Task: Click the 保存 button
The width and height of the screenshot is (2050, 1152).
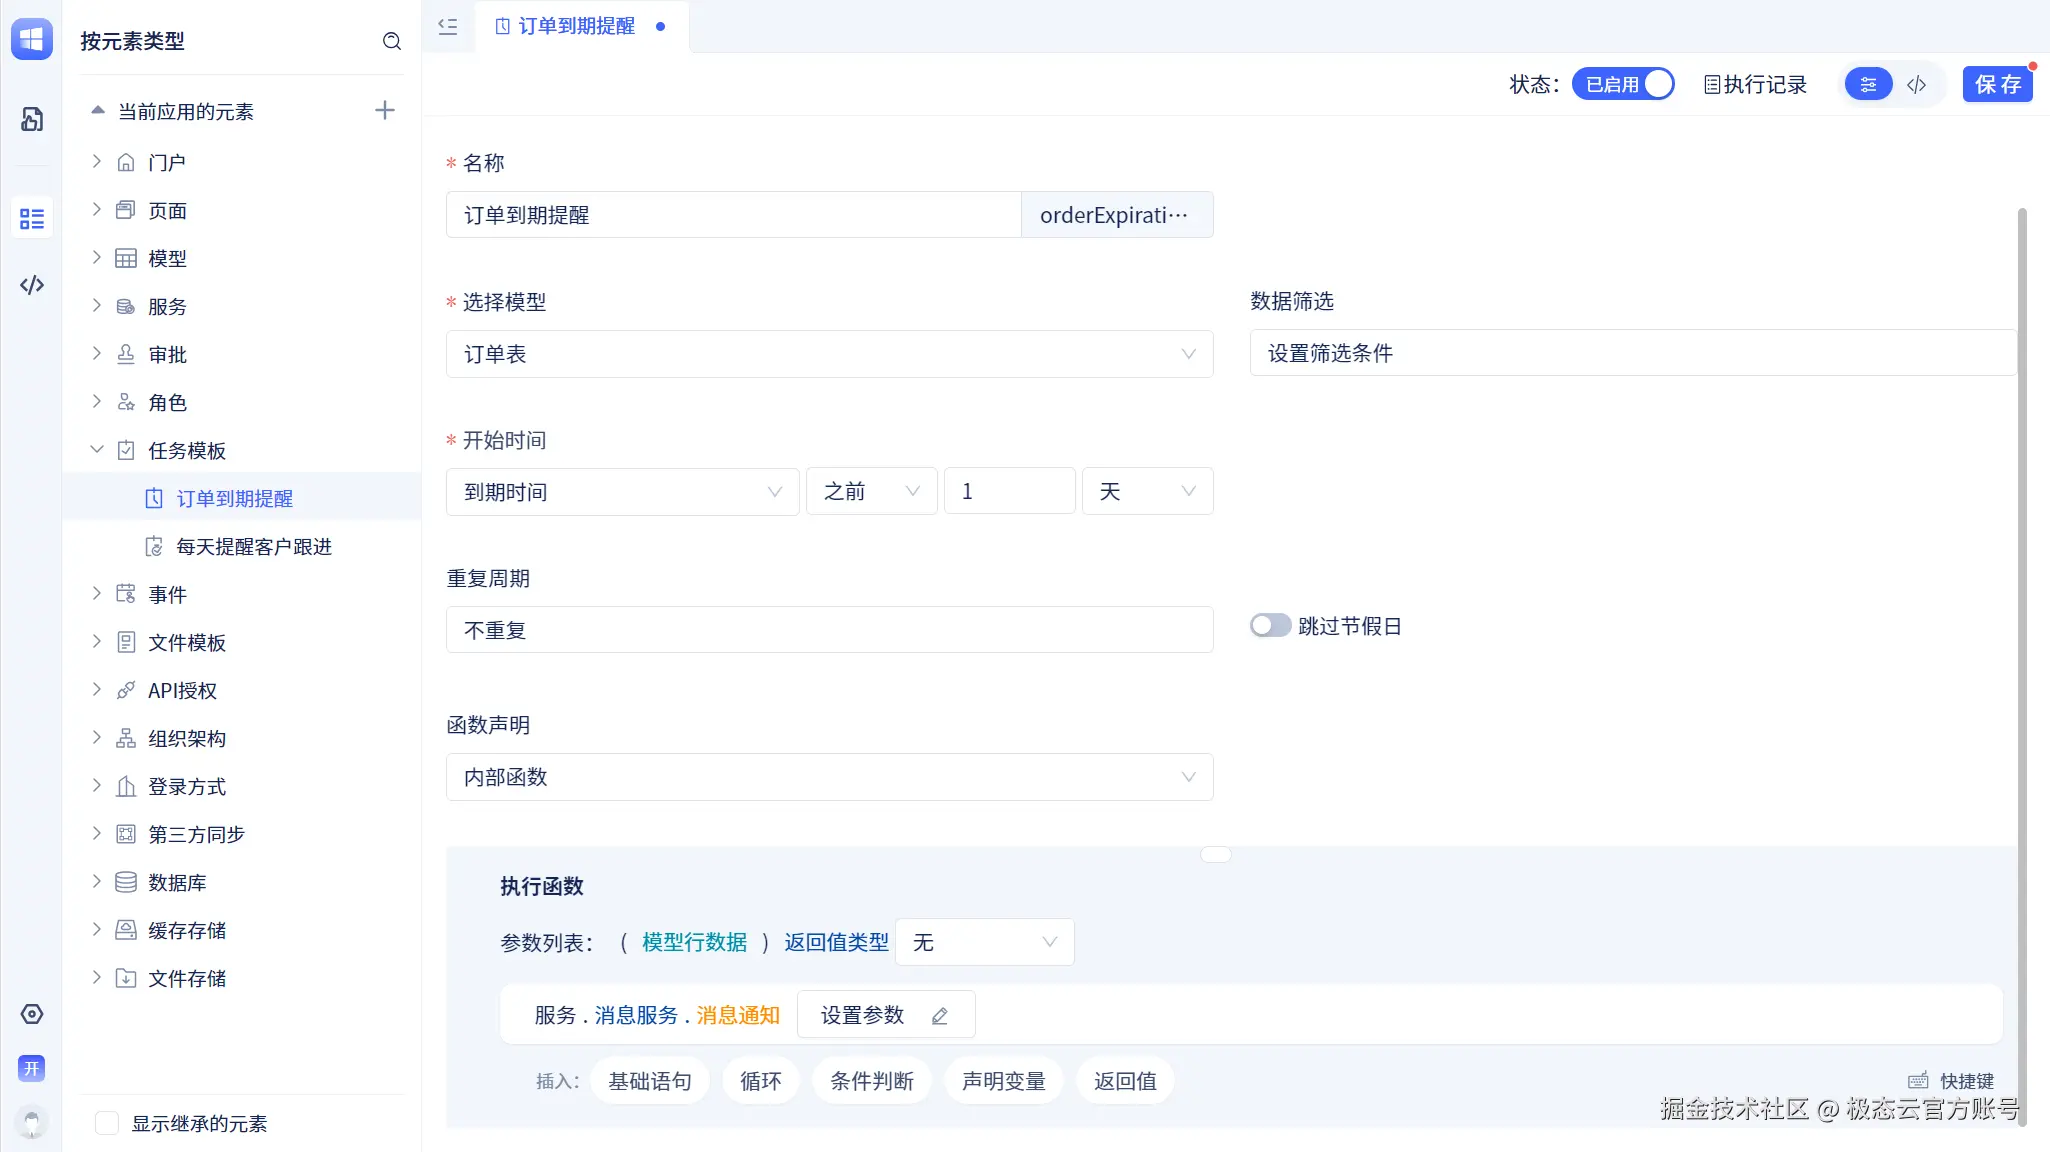Action: 1997,85
